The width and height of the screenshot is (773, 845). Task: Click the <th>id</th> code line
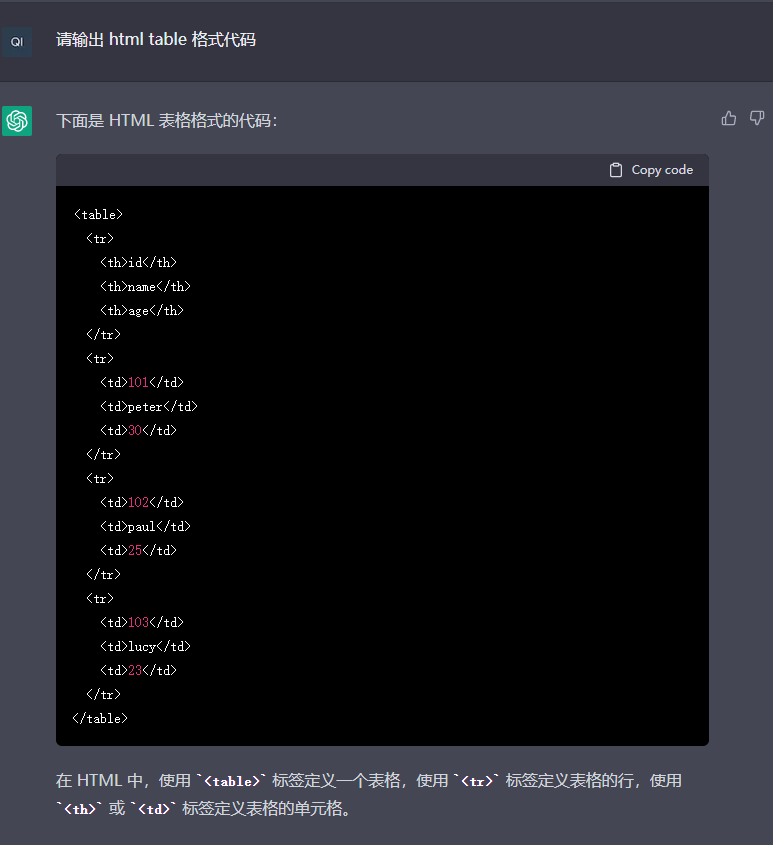tap(139, 262)
